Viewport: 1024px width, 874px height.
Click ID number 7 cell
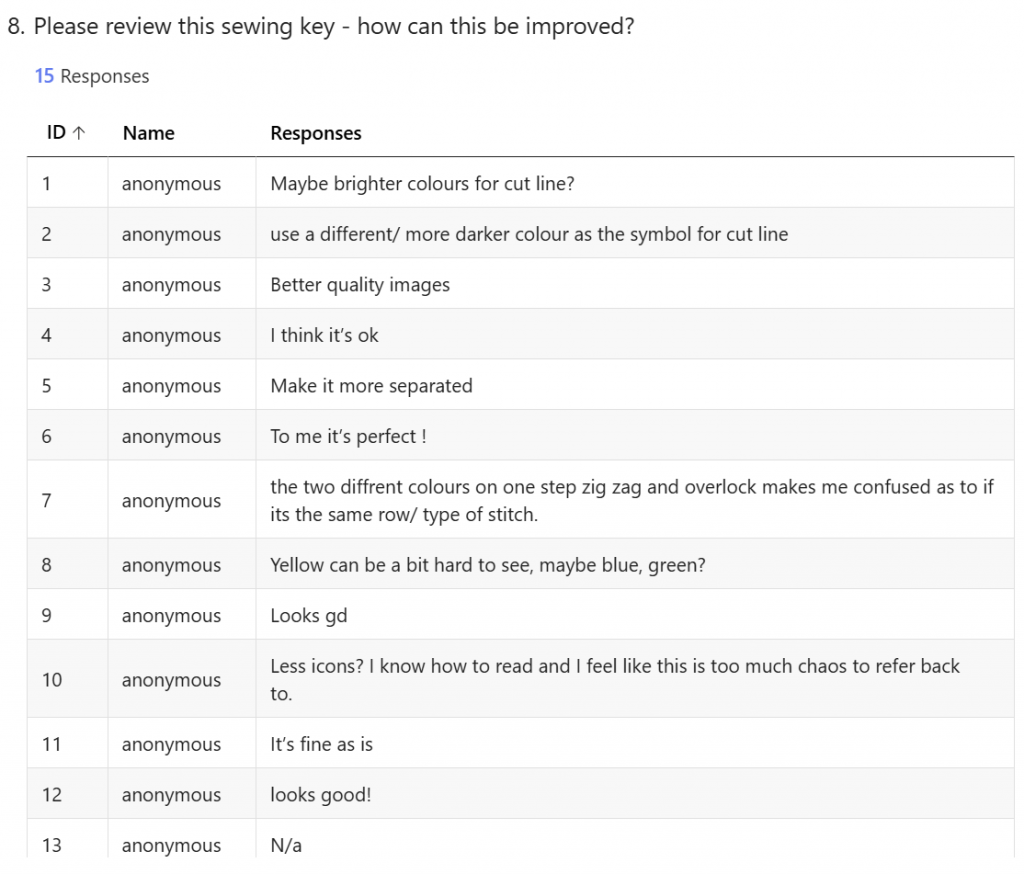click(46, 500)
